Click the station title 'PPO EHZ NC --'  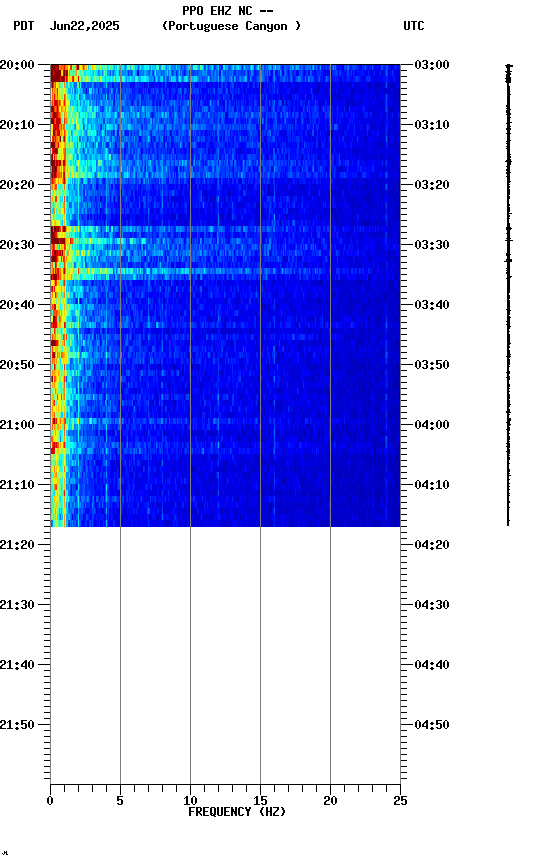click(x=228, y=11)
